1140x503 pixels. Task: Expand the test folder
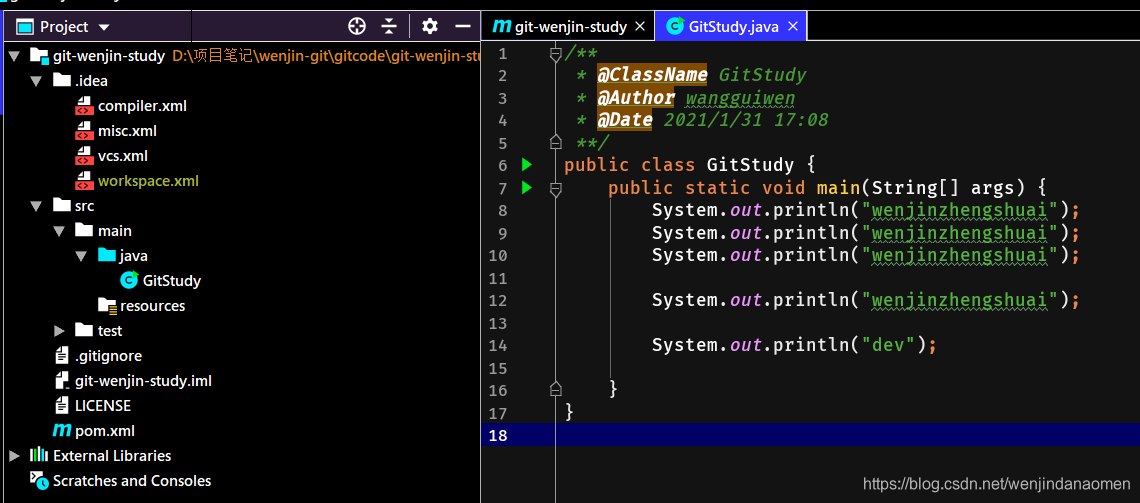tap(60, 331)
